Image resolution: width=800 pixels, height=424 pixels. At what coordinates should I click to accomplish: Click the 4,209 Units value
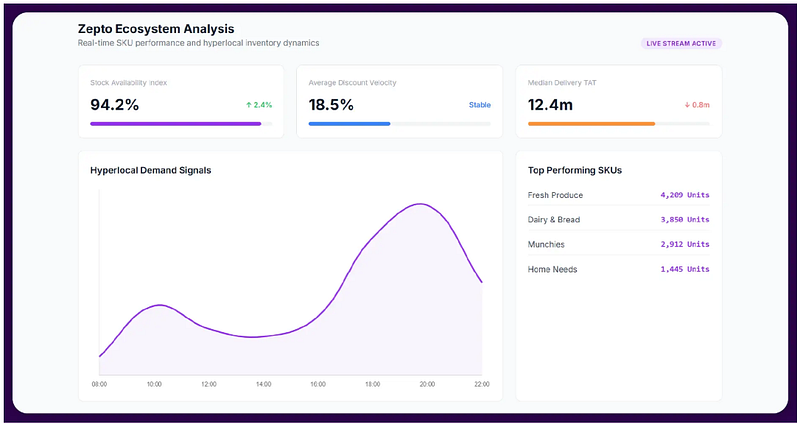[x=685, y=195]
